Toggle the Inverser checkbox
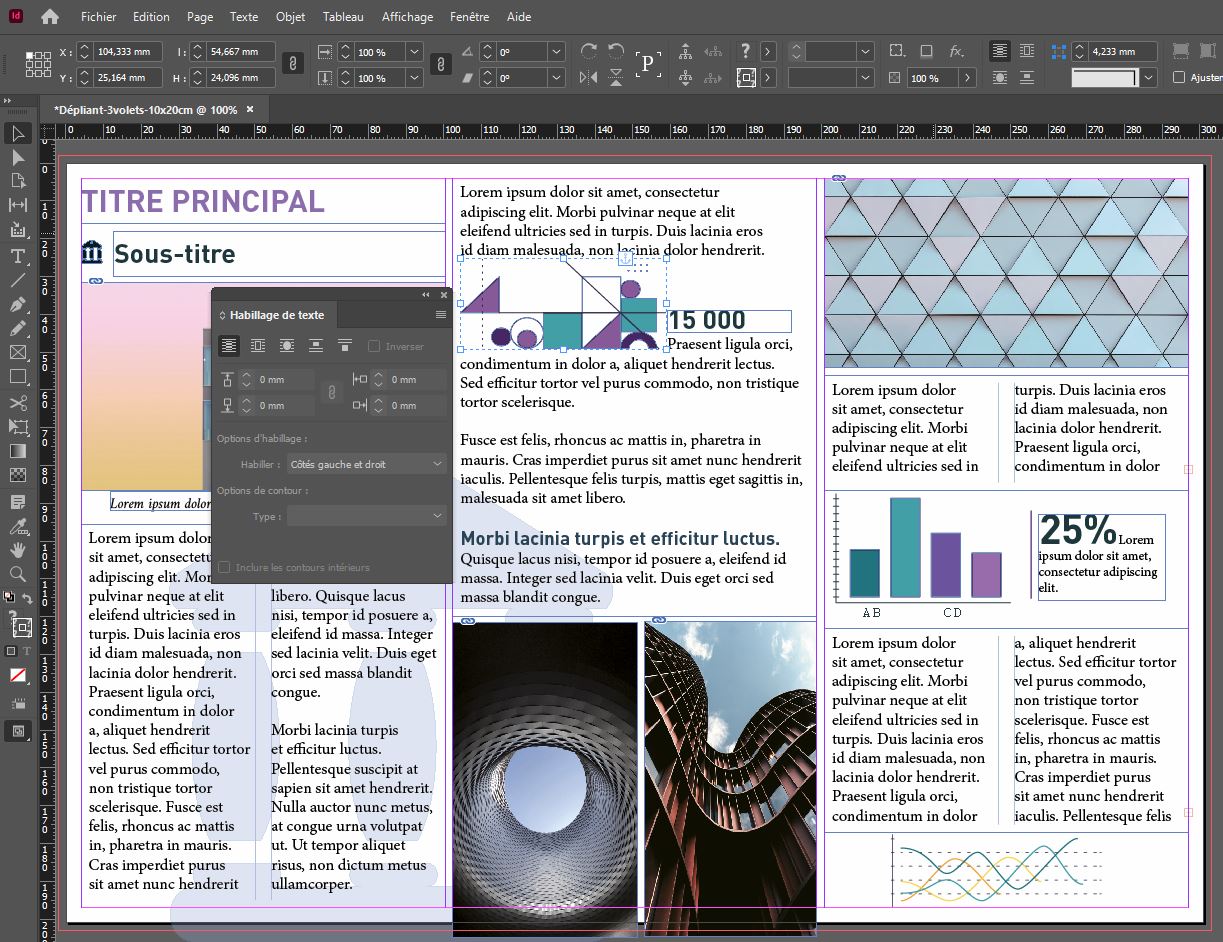Screen dimensions: 1223x942 point(374,346)
